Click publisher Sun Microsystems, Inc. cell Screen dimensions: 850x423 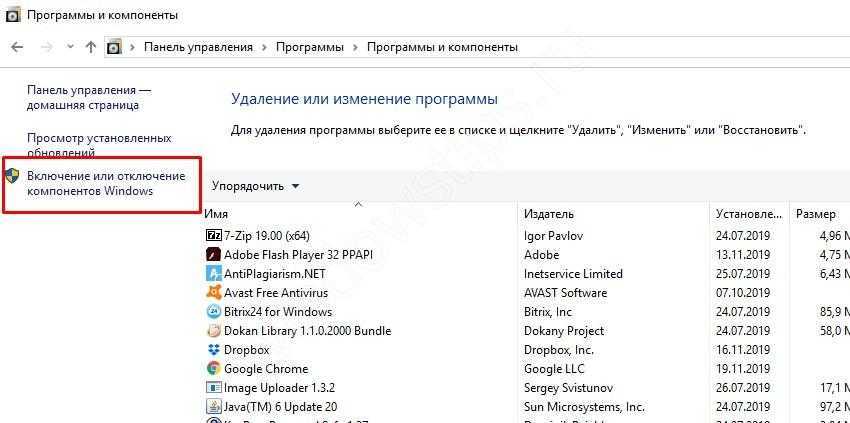583,406
